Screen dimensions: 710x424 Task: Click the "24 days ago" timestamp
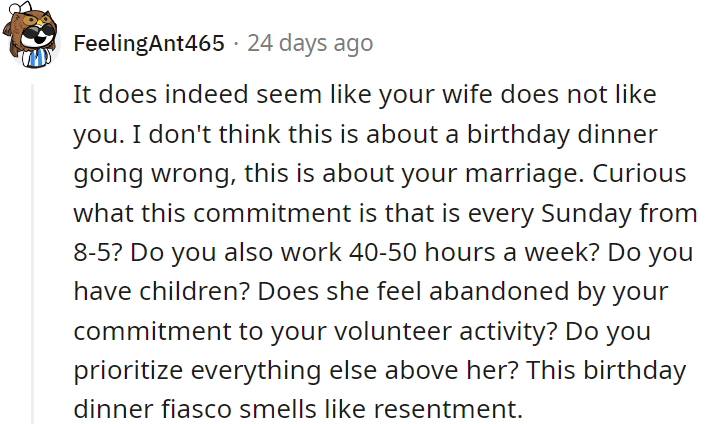click(310, 43)
